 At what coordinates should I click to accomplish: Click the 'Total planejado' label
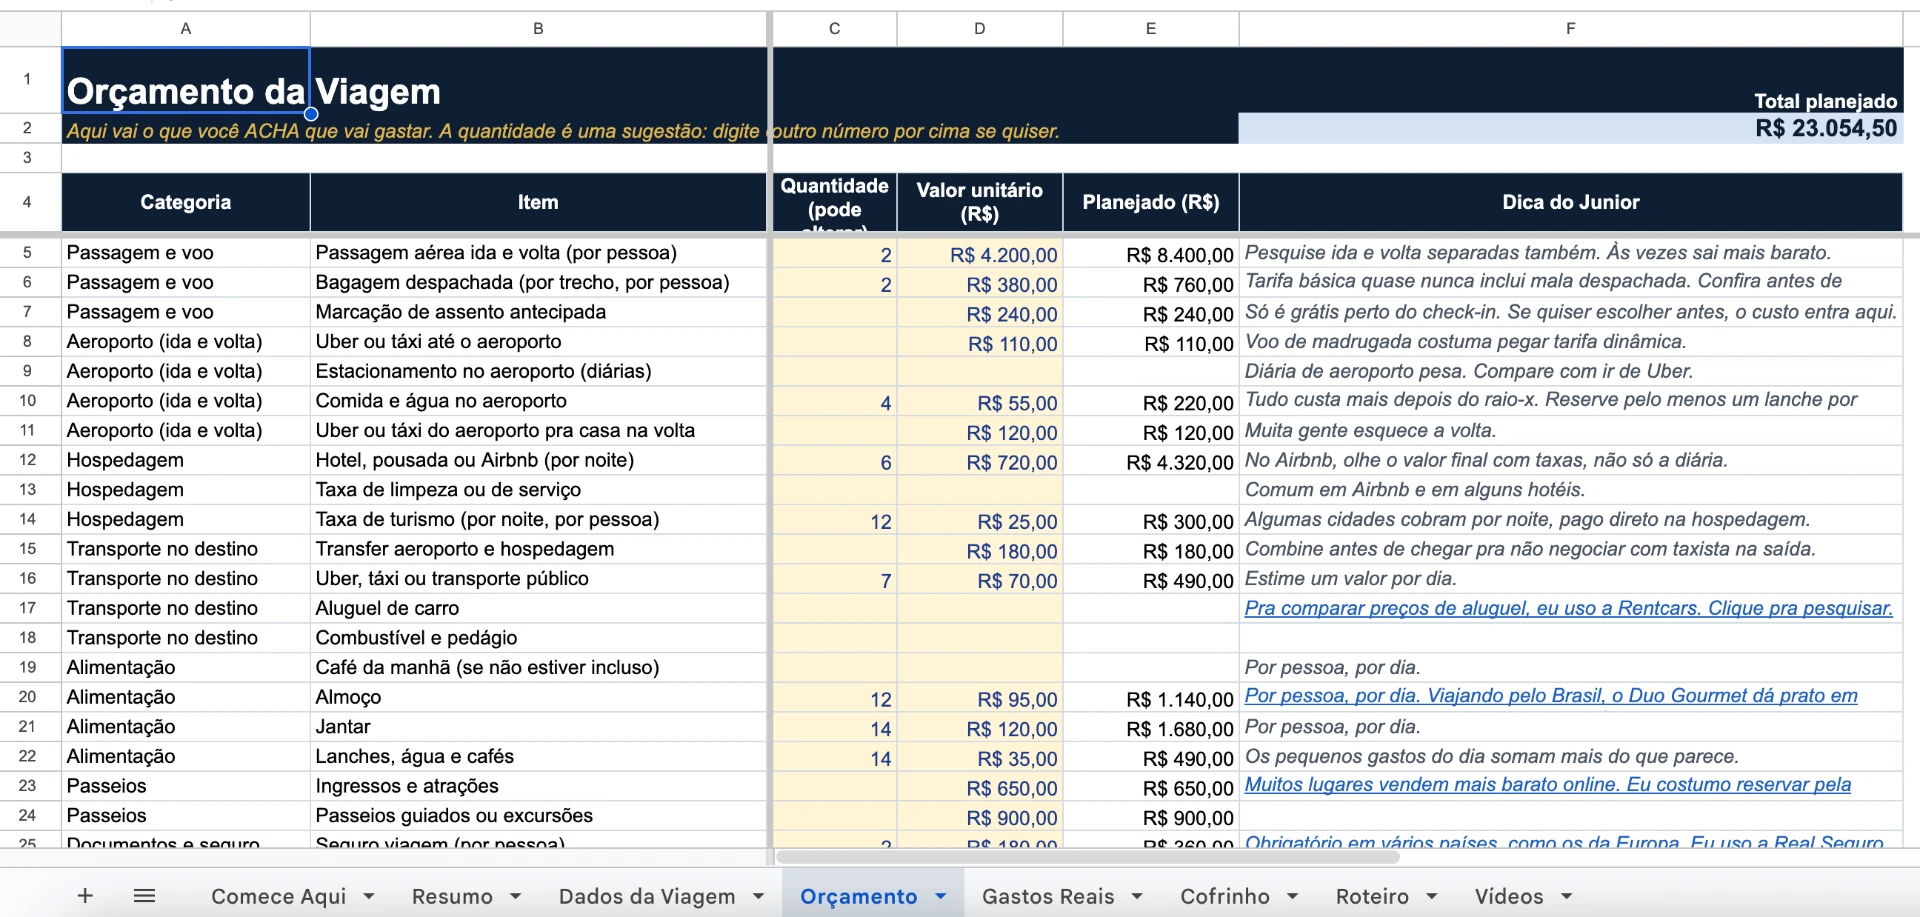coord(1825,101)
